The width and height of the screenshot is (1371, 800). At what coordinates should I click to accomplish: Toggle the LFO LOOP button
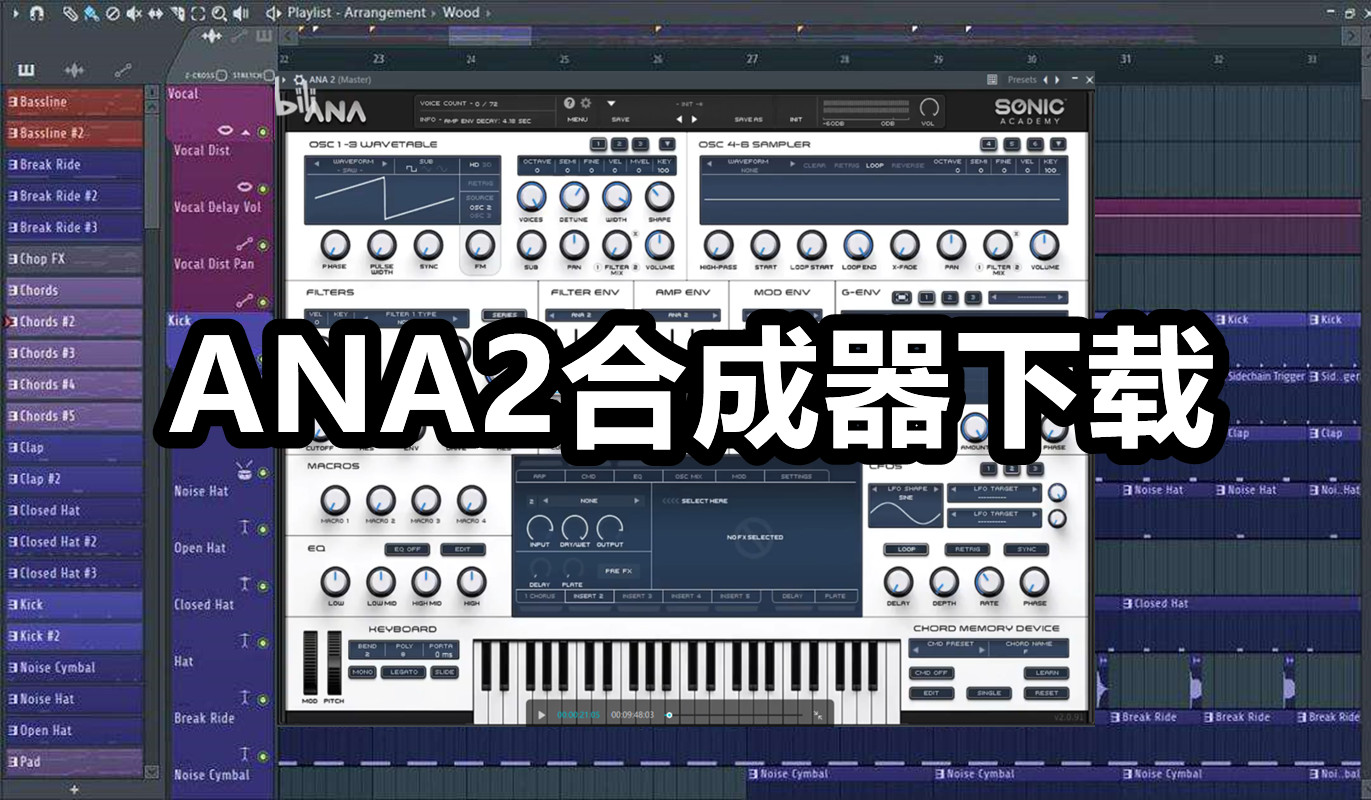point(906,549)
